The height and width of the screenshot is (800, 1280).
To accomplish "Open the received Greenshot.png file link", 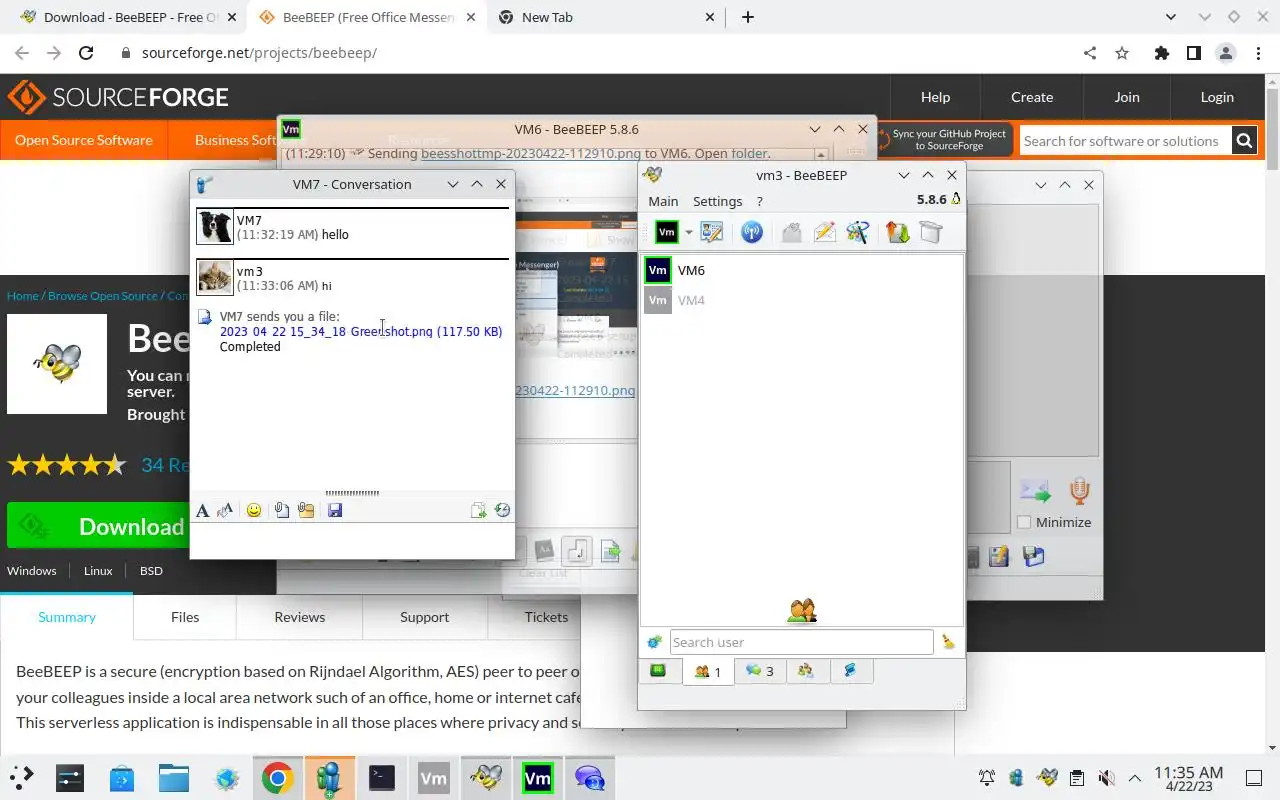I will point(361,331).
